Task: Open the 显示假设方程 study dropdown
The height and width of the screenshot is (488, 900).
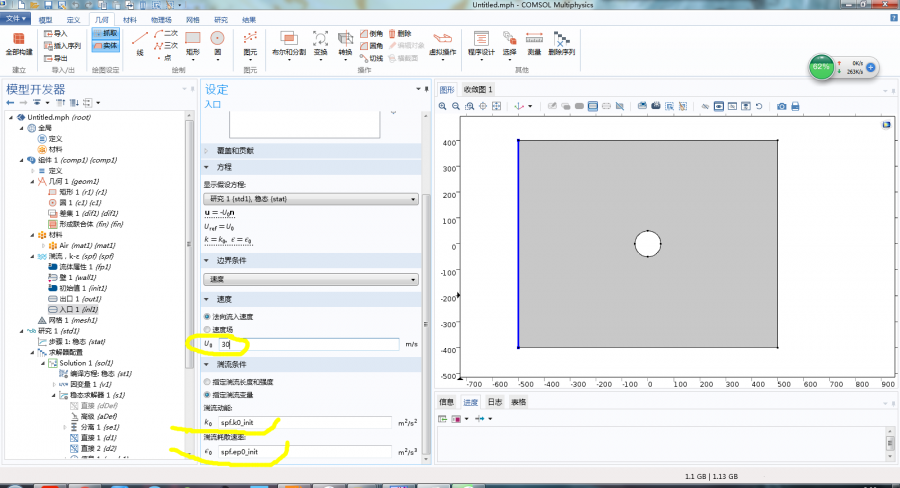Action: point(311,198)
